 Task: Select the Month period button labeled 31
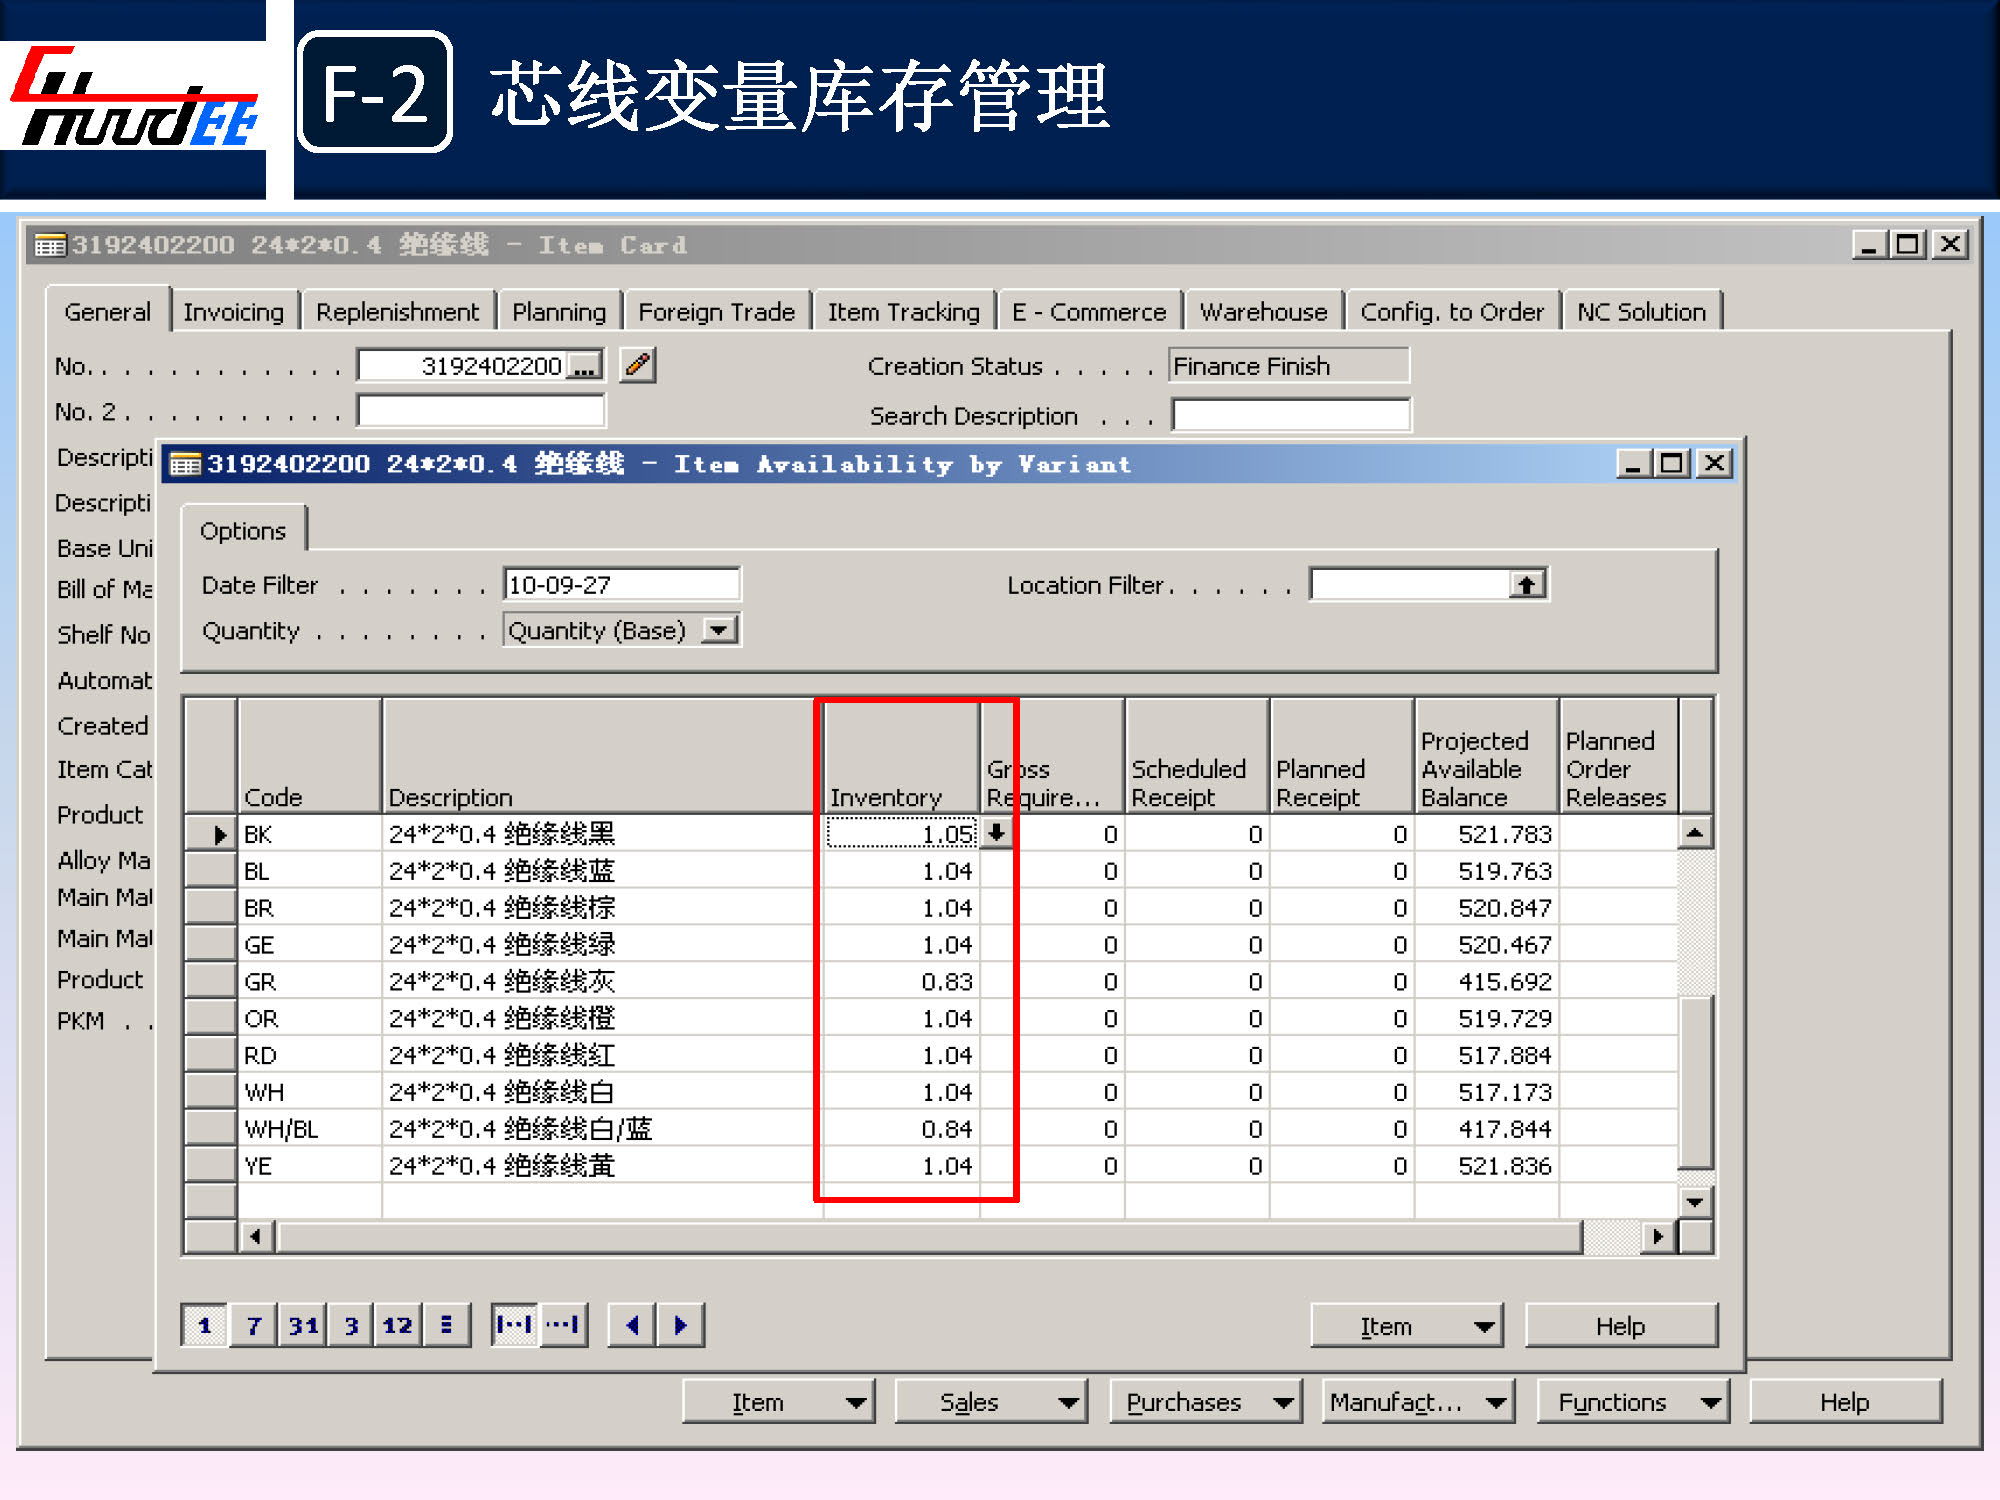point(303,1325)
